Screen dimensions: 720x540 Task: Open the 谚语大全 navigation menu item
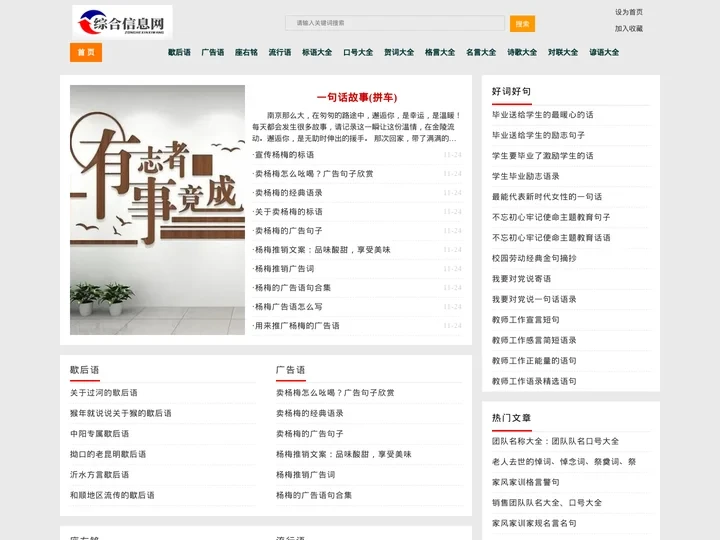click(x=604, y=52)
